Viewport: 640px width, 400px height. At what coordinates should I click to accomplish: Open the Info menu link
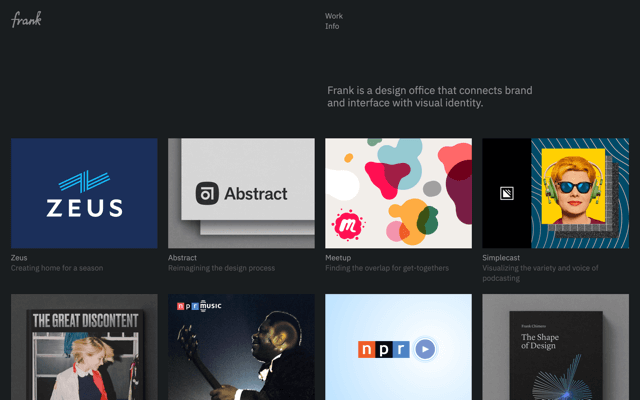click(x=332, y=26)
